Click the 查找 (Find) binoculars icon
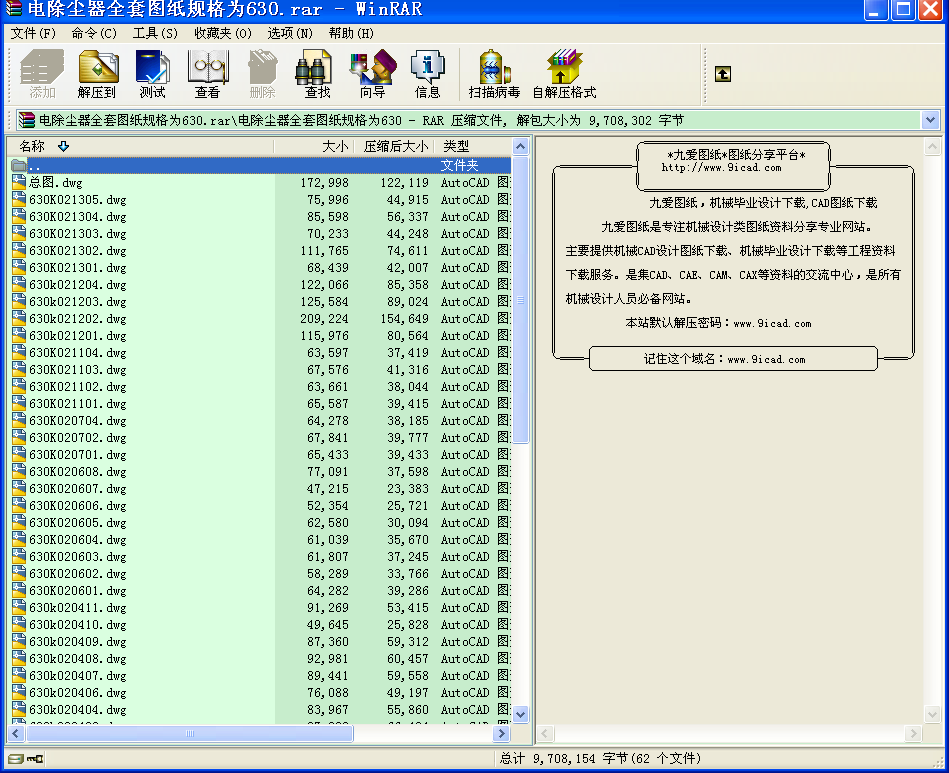The height and width of the screenshot is (773, 949). pyautogui.click(x=317, y=74)
